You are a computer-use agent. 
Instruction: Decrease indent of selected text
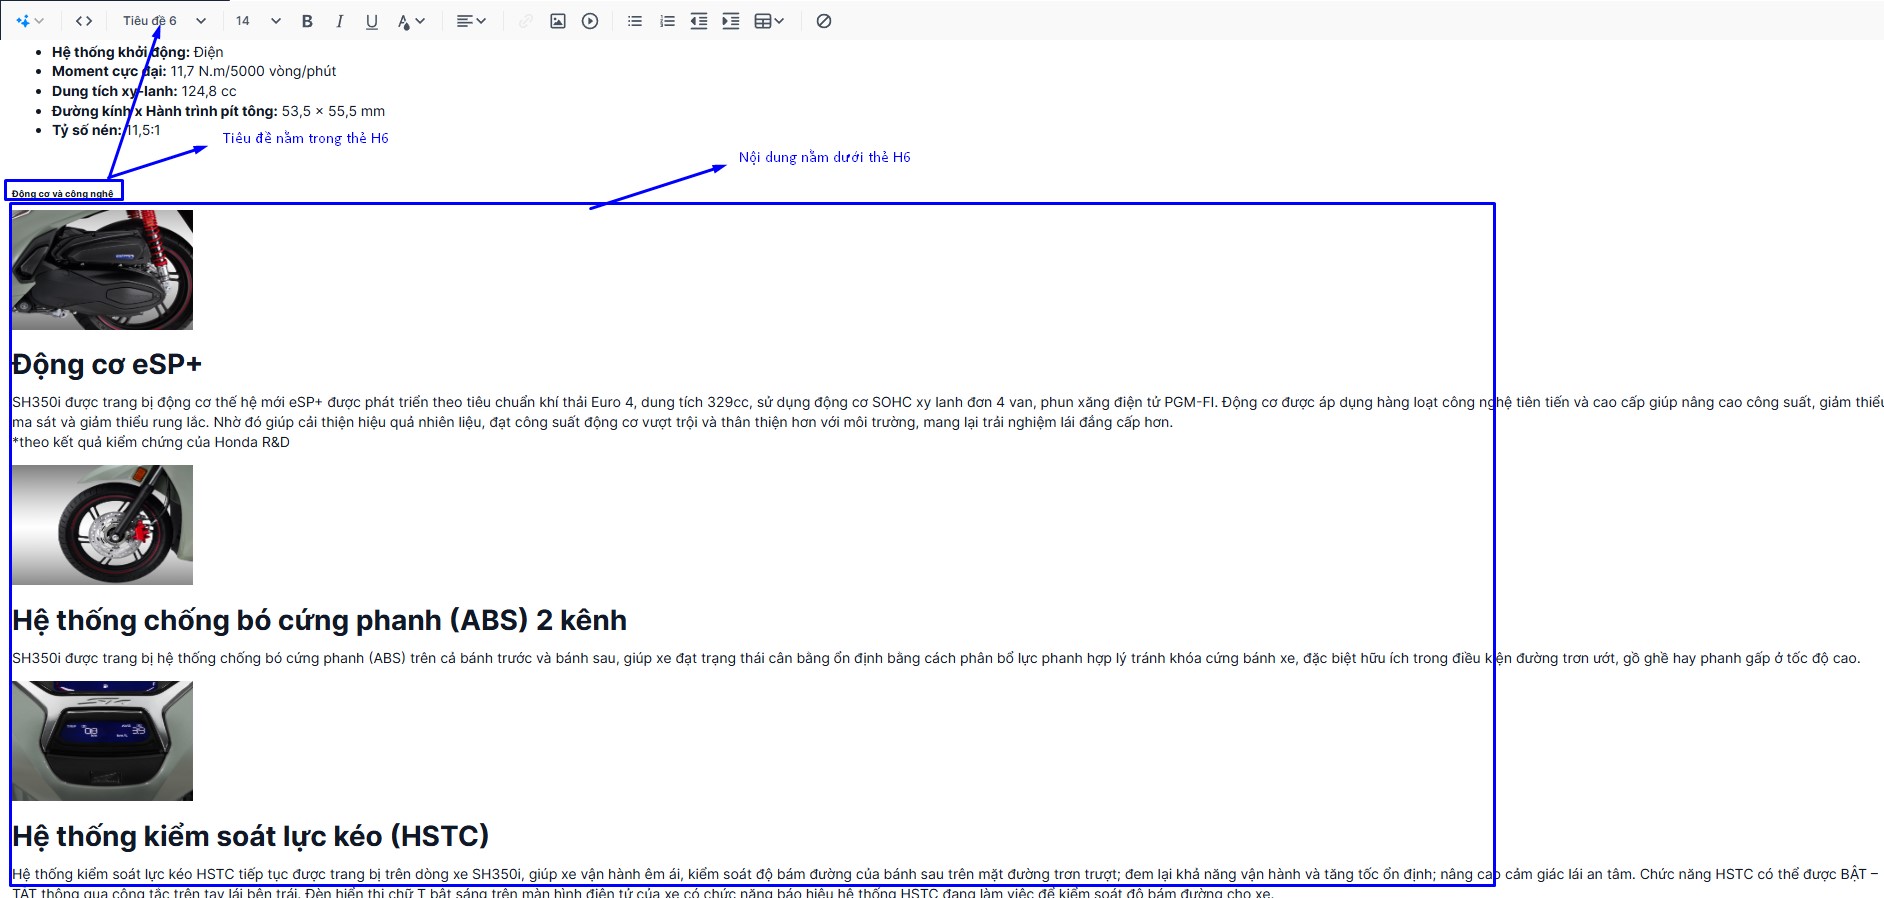[x=699, y=21]
